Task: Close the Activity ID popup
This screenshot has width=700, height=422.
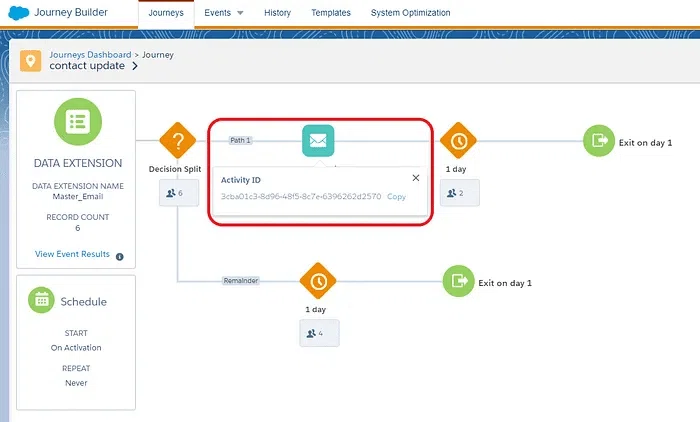Action: coord(416,178)
